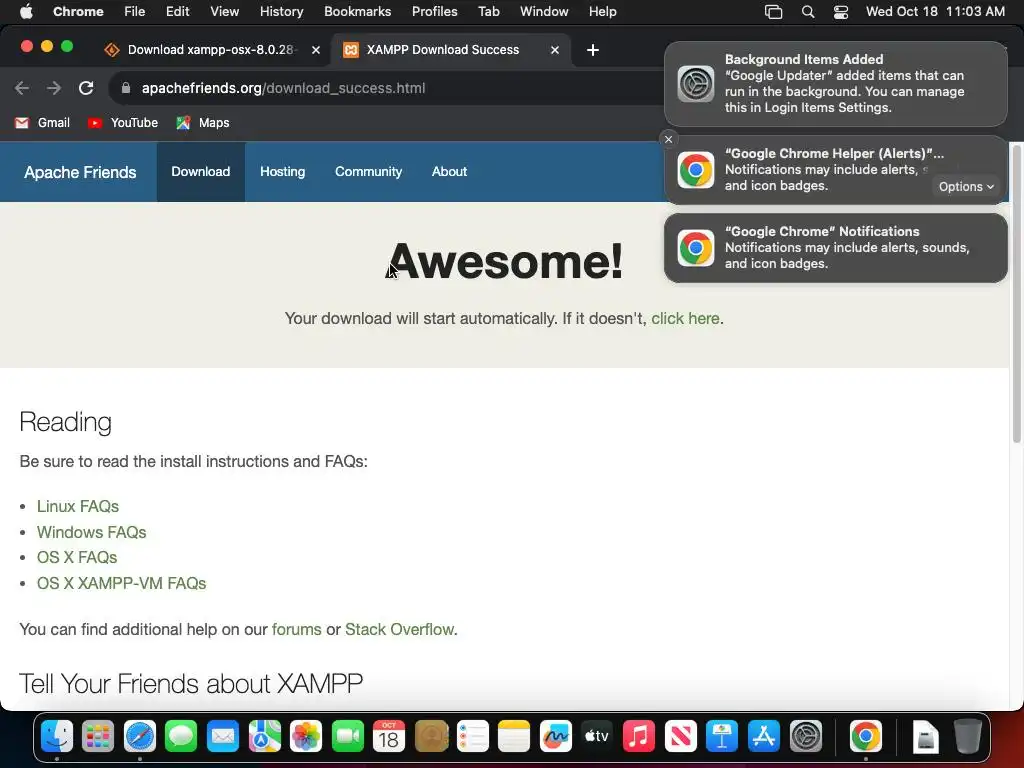Go back to previous page
Viewport: 1024px width, 768px height.
tap(22, 88)
